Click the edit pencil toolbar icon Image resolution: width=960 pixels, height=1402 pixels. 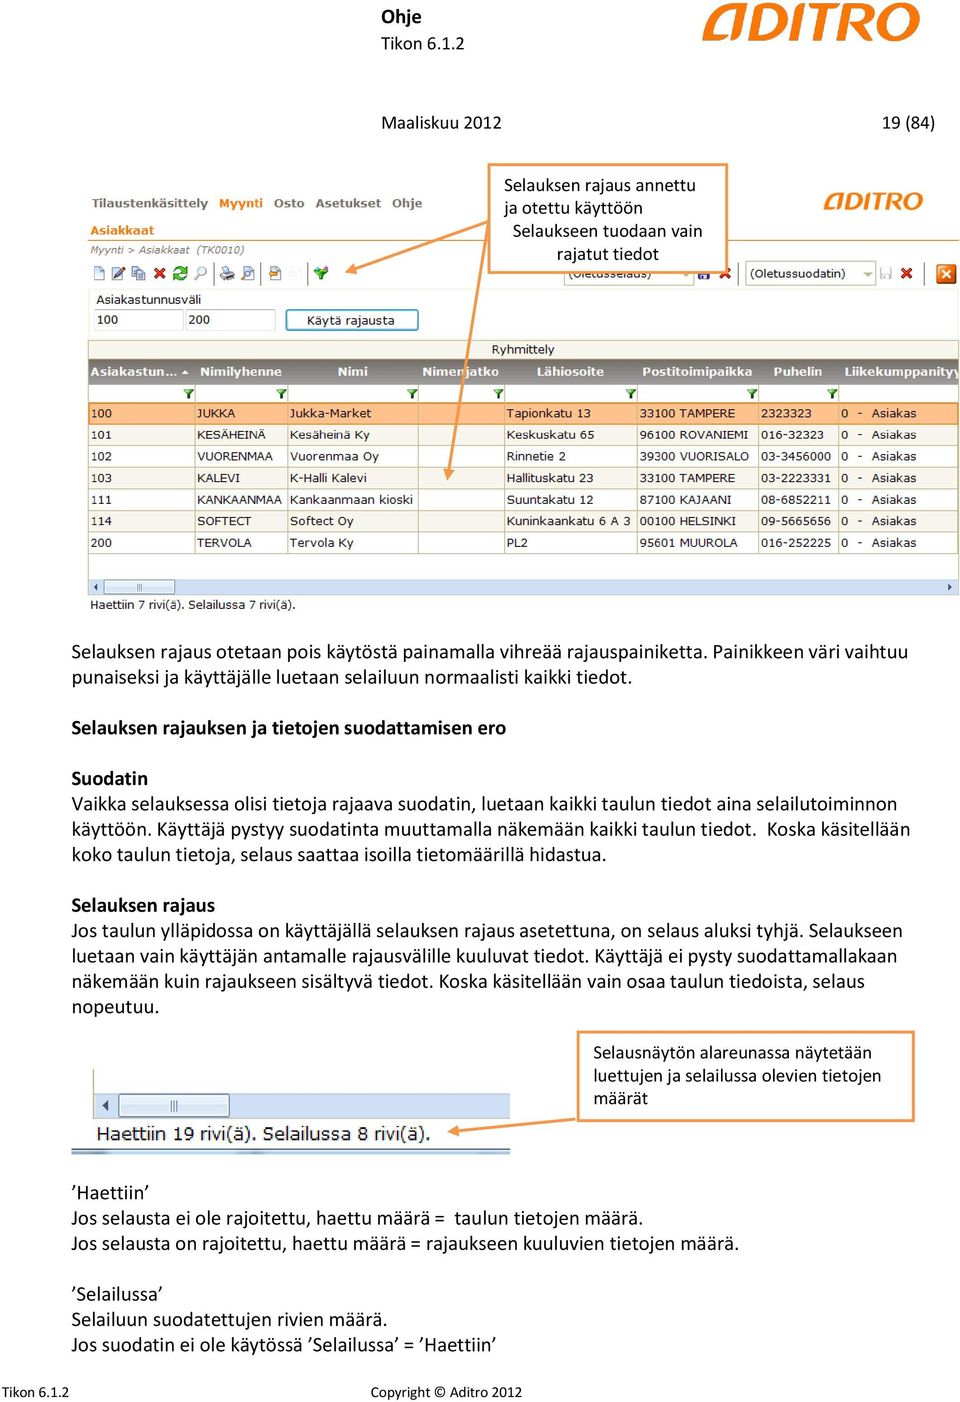(119, 273)
